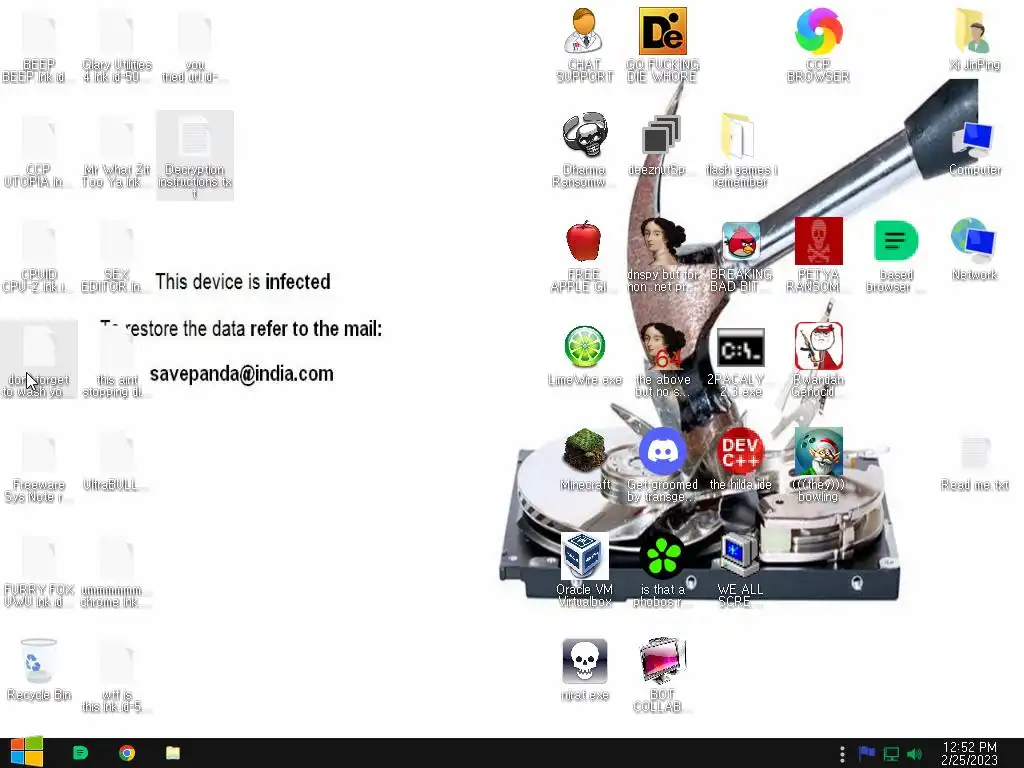Select the Network desktop icon

(974, 249)
